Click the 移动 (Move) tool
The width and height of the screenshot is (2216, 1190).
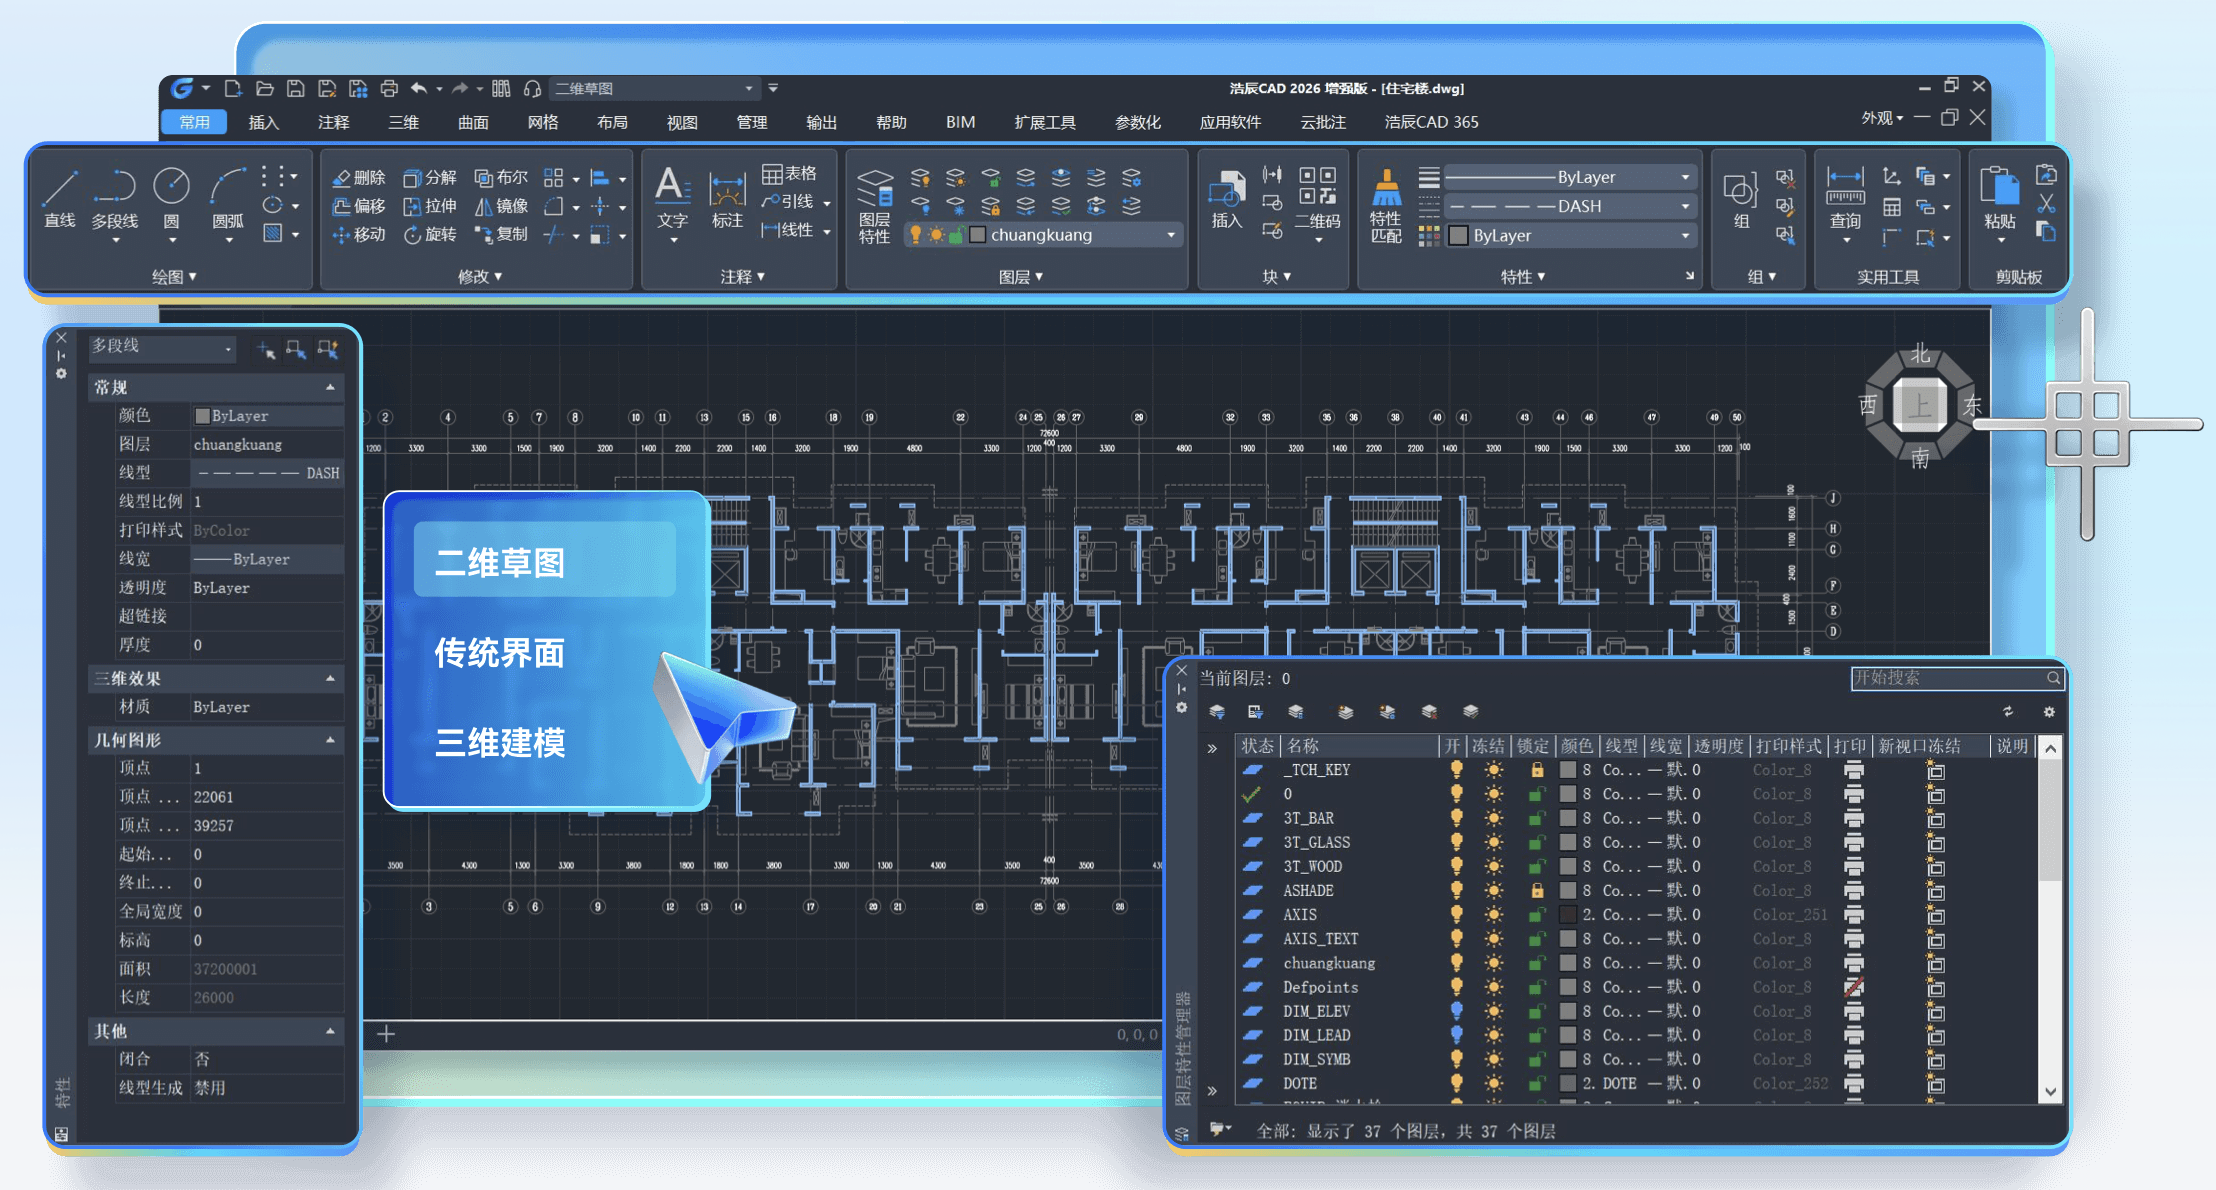[359, 234]
